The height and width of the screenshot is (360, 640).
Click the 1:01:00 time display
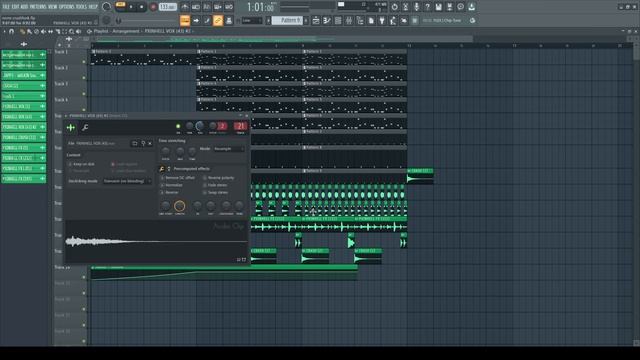click(260, 7)
